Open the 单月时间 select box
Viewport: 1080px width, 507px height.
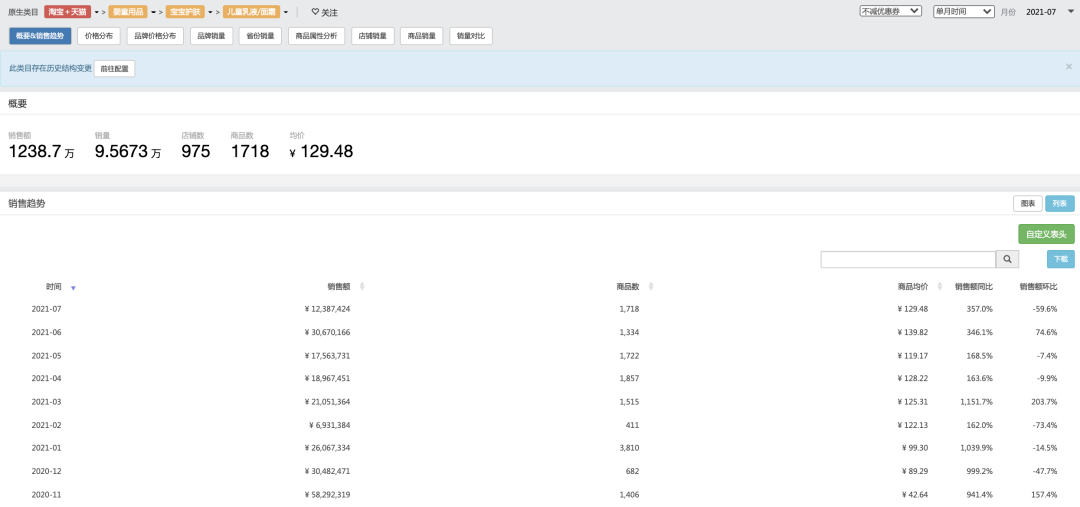point(963,11)
